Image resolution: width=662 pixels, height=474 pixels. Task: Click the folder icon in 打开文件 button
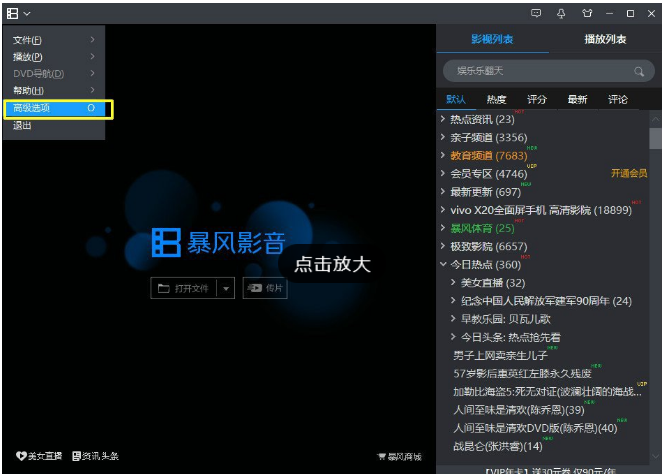(163, 288)
